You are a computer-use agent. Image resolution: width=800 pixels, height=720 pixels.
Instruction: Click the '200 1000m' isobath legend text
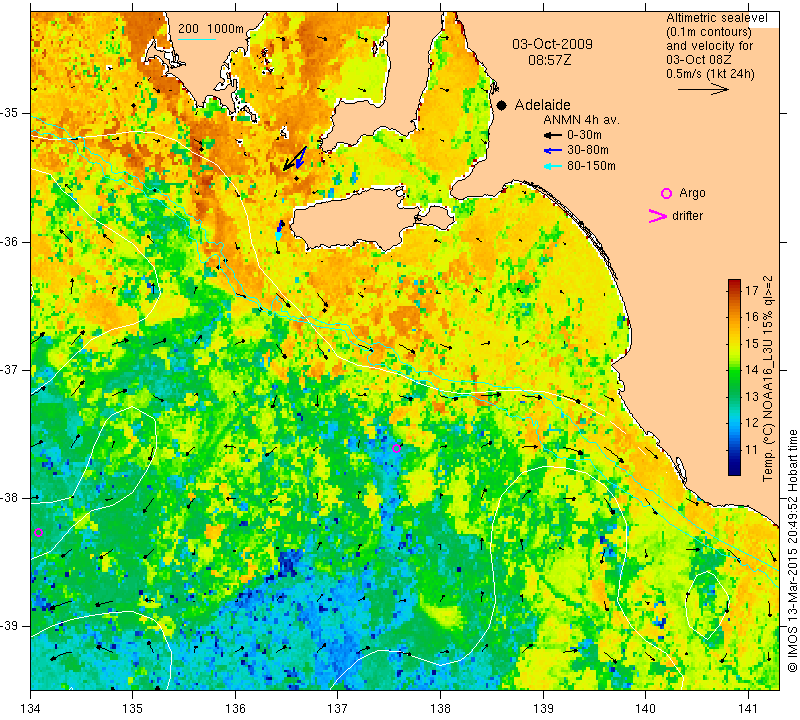pyautogui.click(x=211, y=29)
